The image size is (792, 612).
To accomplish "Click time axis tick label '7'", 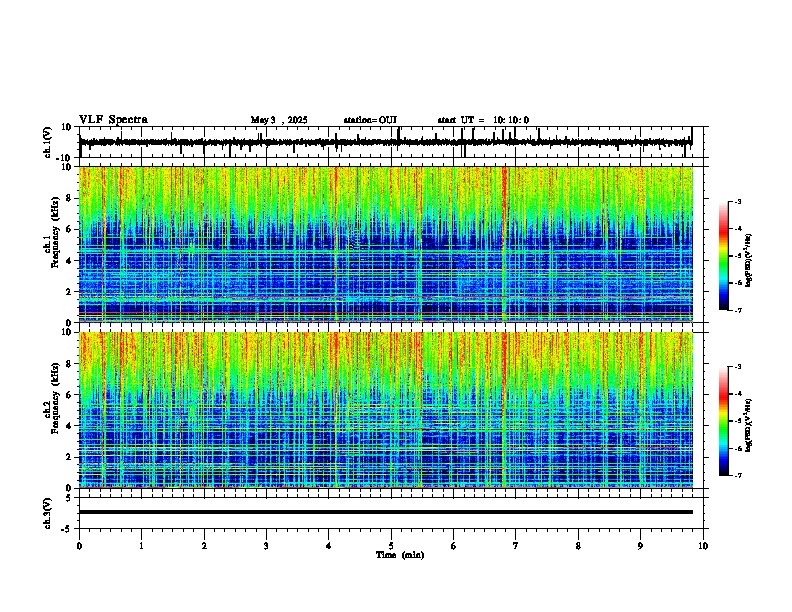I will (x=516, y=546).
